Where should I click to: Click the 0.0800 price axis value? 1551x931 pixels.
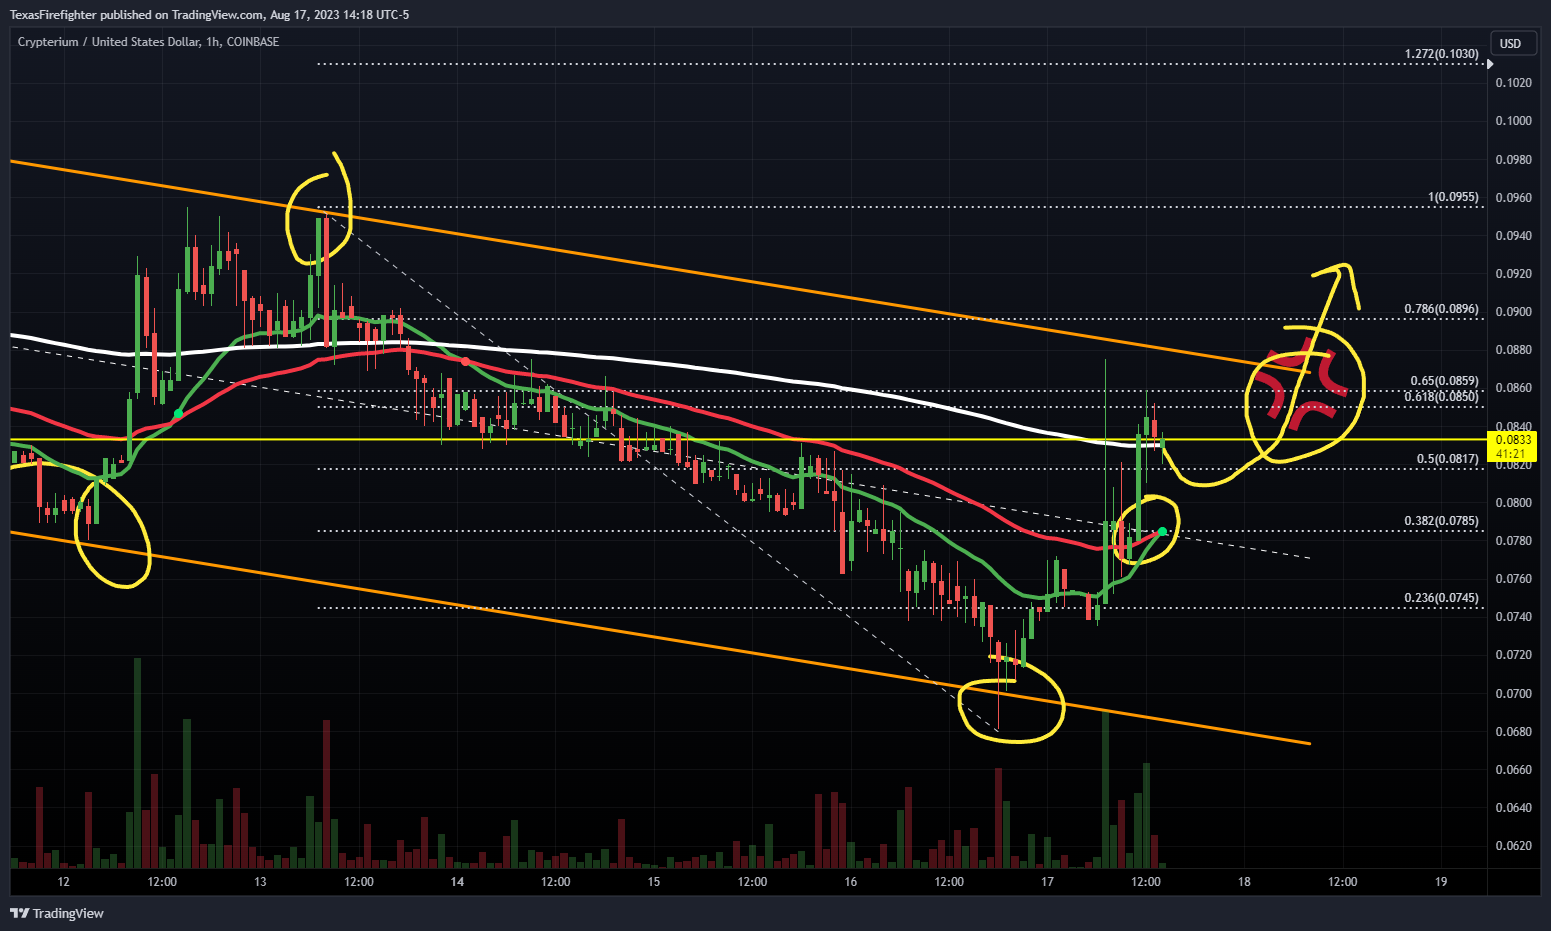(1513, 502)
